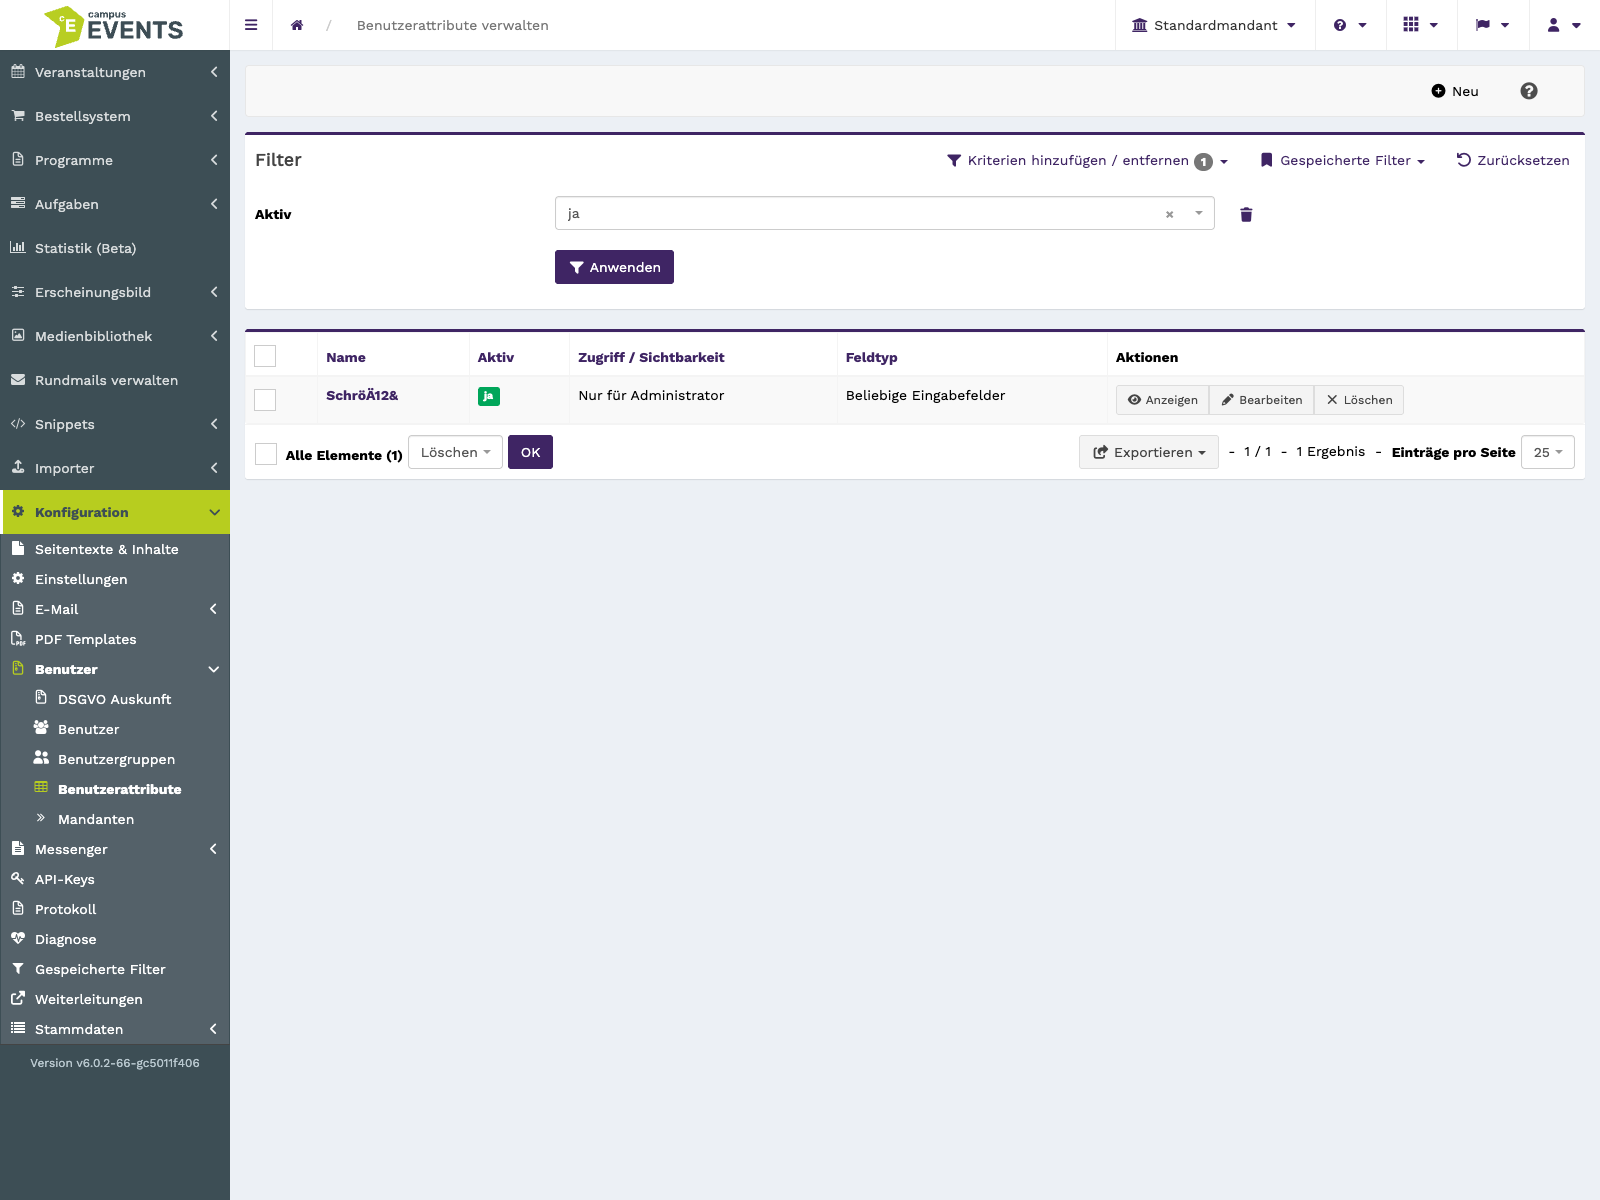Click the Neu button
Viewport: 1600px width, 1200px height.
point(1455,91)
